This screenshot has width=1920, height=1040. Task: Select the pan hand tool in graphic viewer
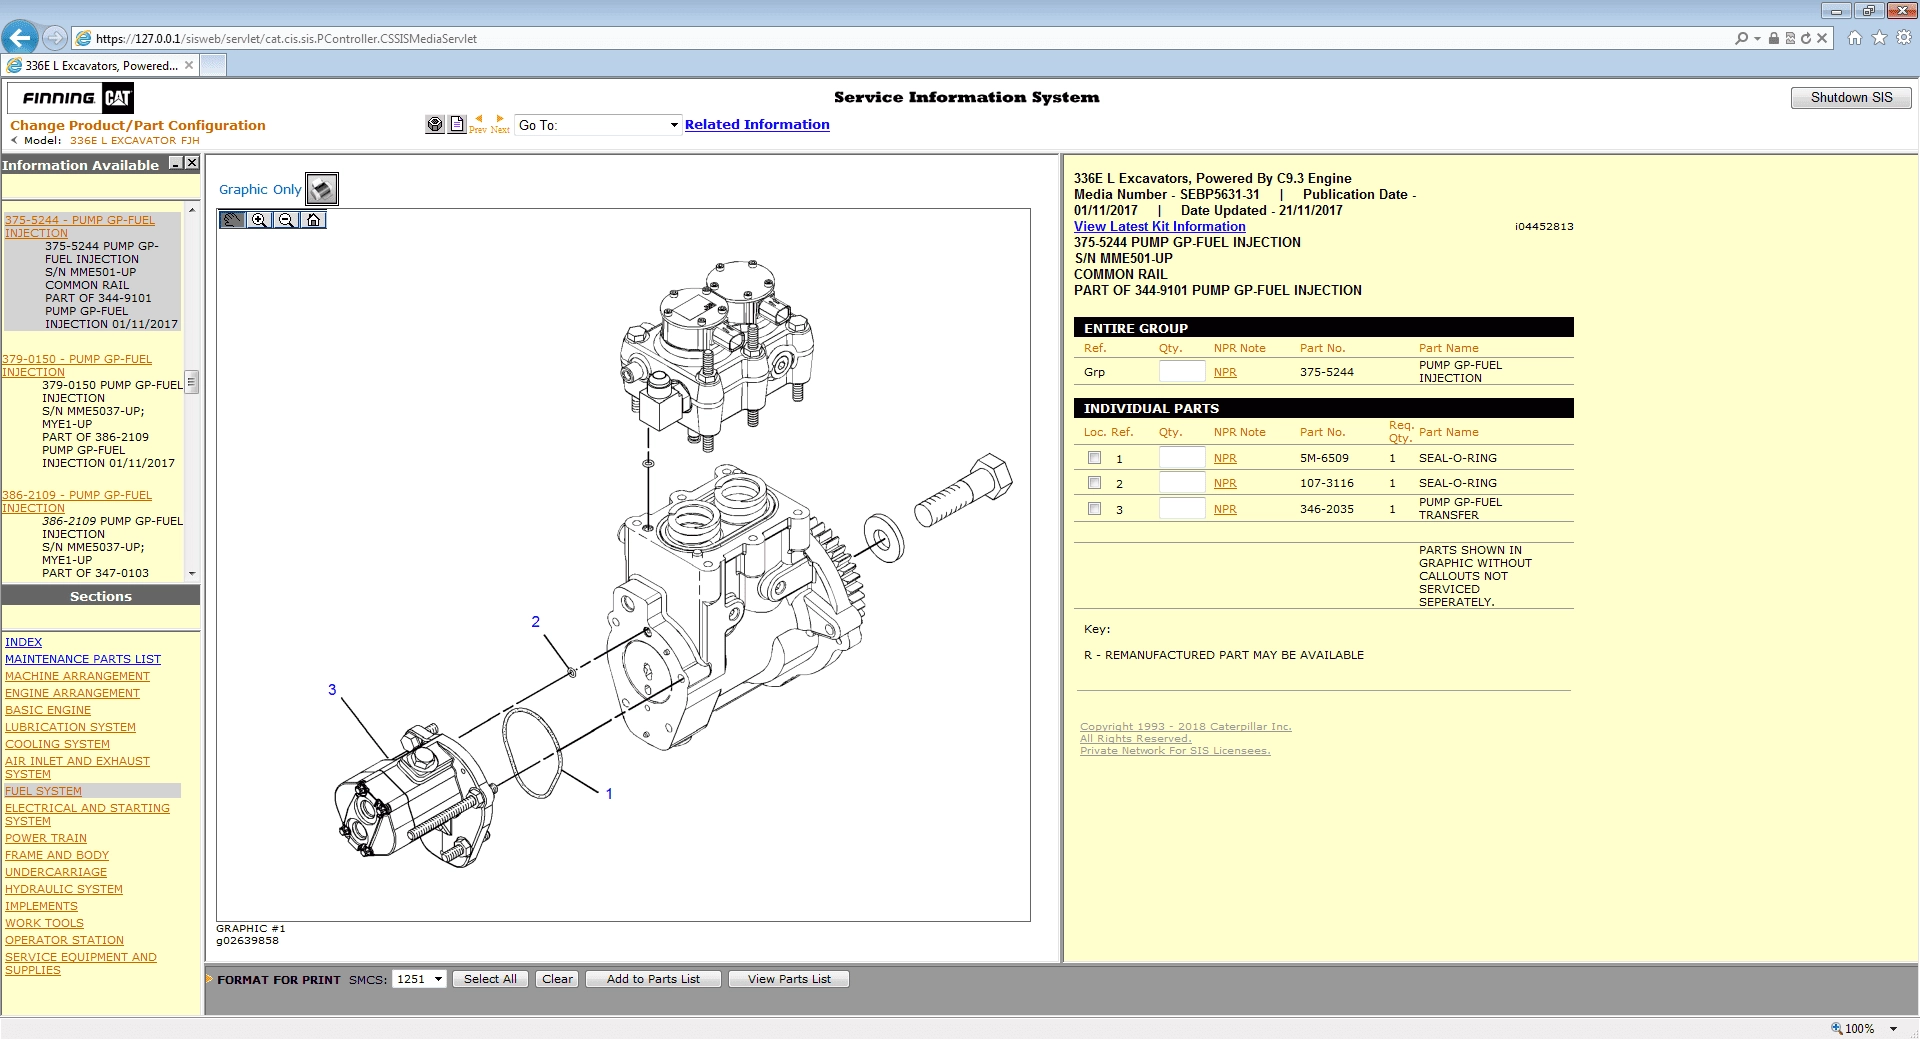(232, 220)
